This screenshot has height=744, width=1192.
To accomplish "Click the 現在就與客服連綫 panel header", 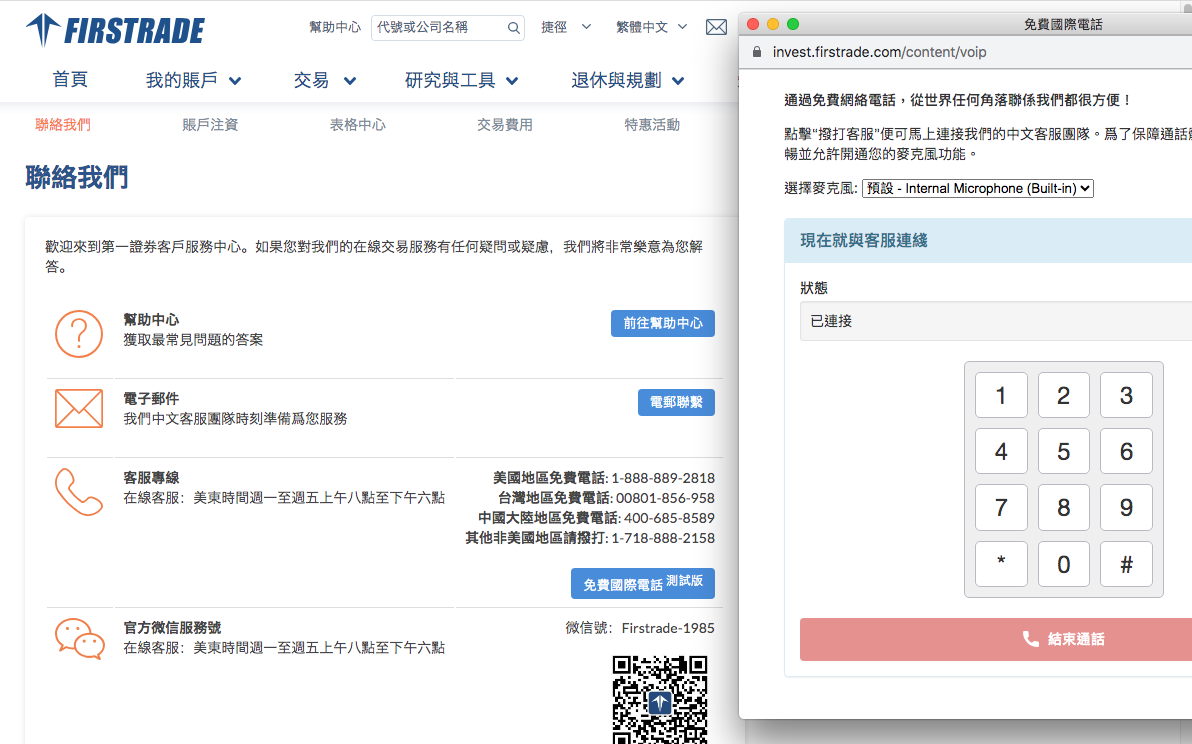I will (x=988, y=241).
